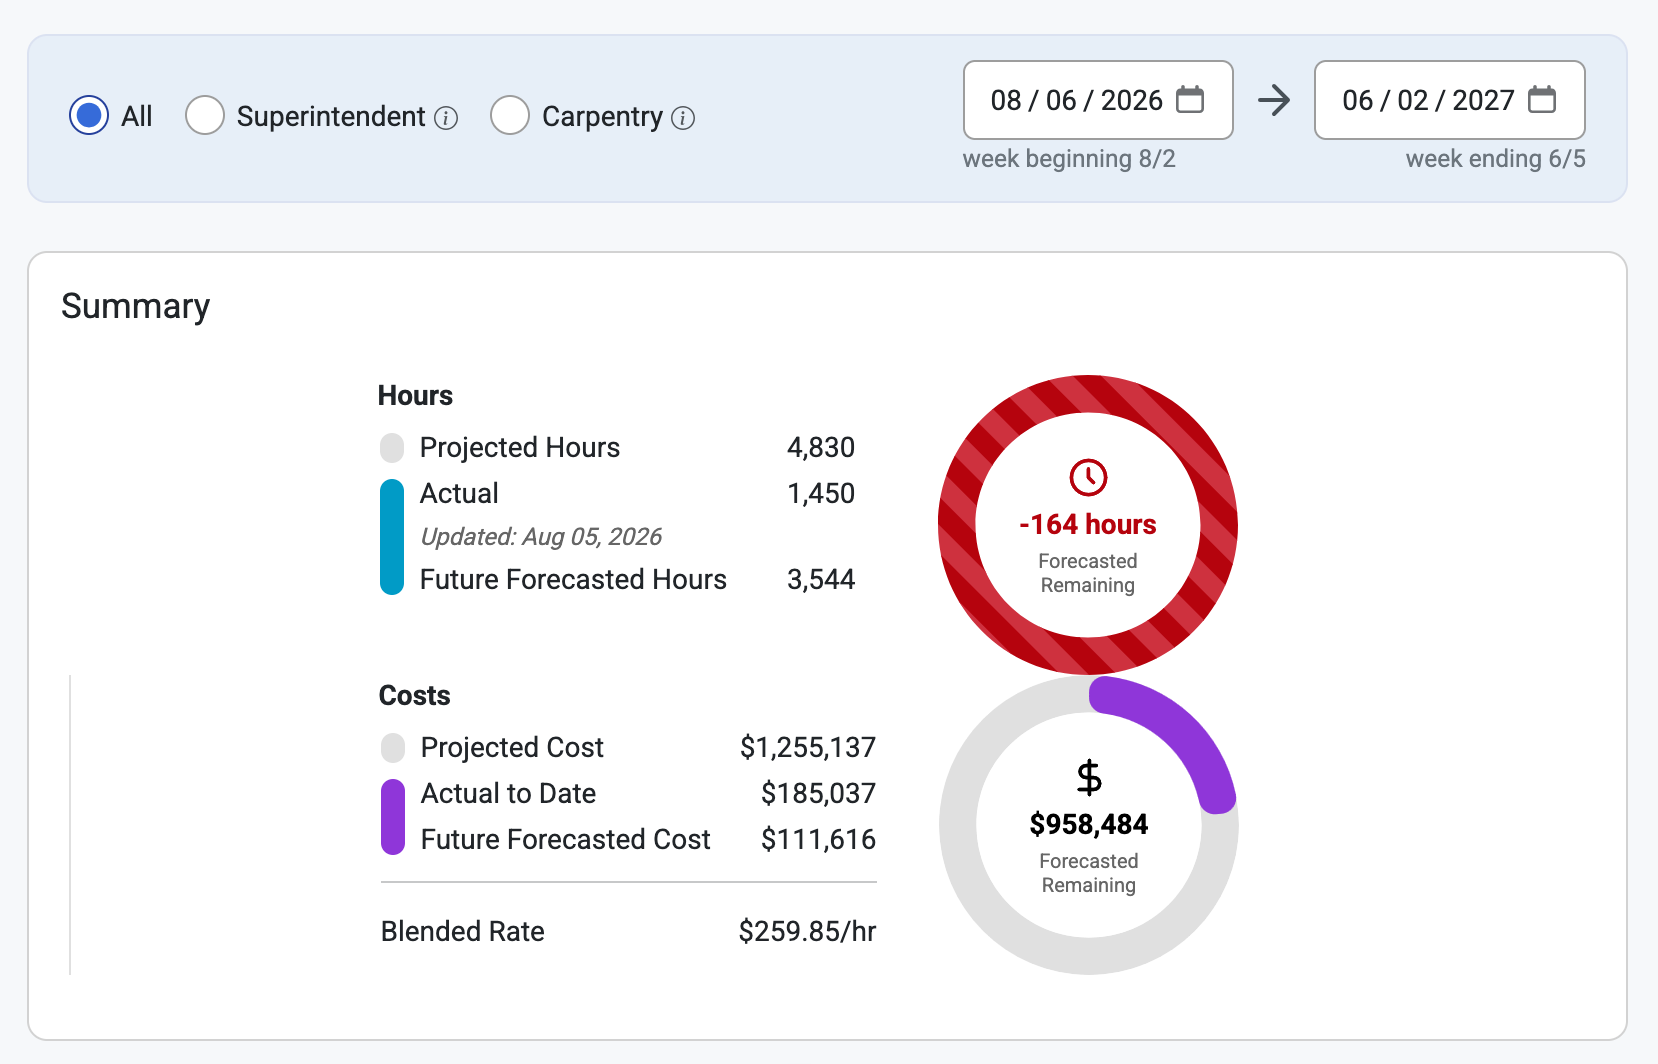Open the start date calendar picker icon
The height and width of the screenshot is (1064, 1658).
[x=1190, y=100]
